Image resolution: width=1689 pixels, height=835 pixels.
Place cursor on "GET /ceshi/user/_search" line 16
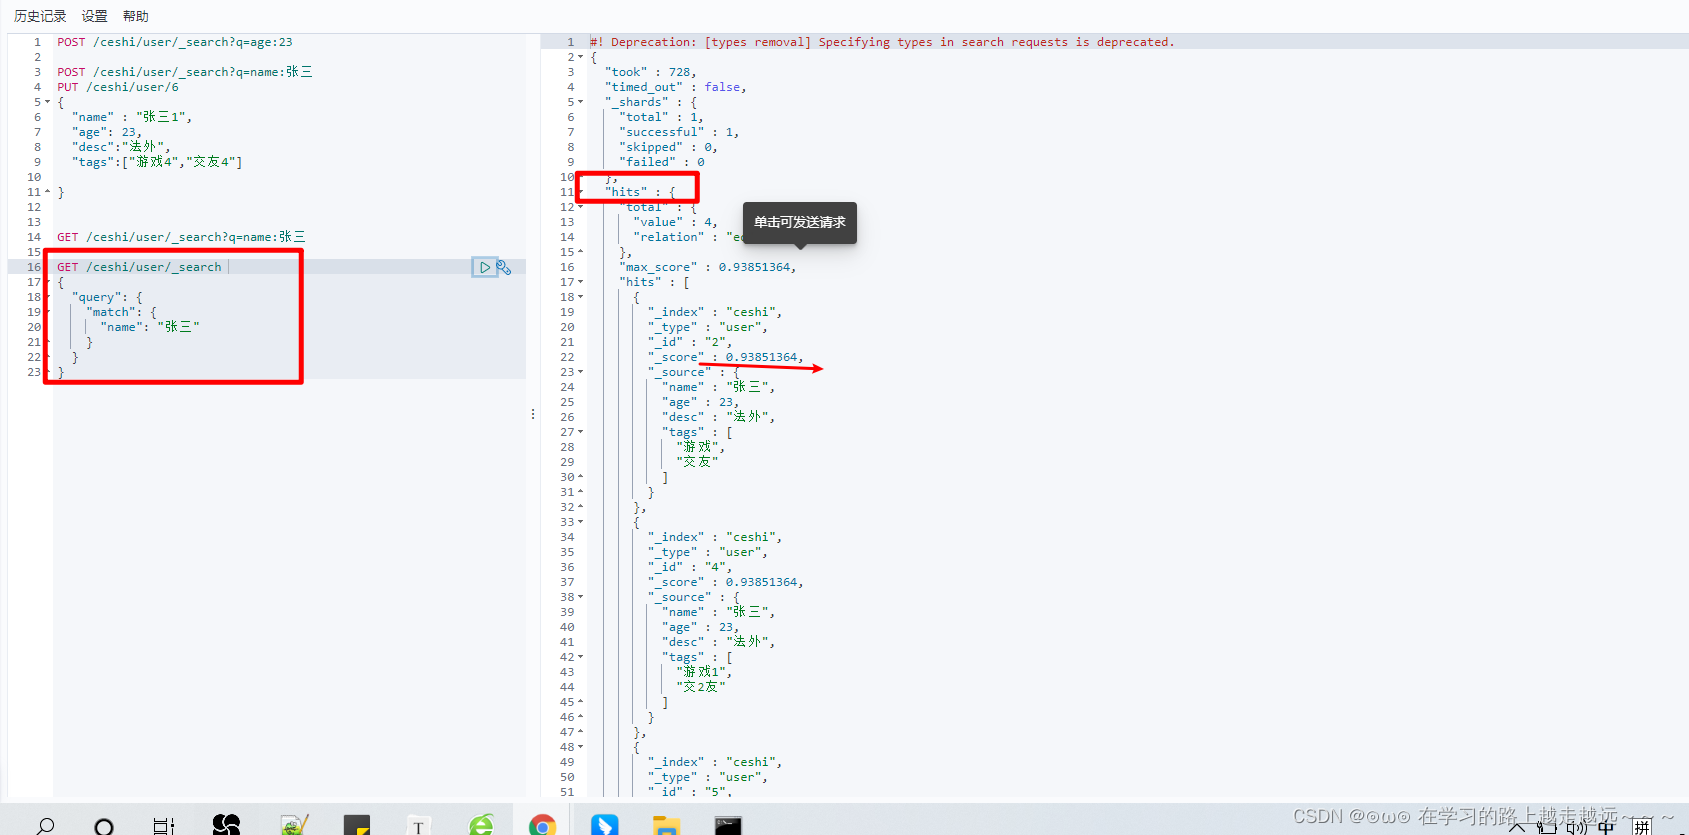point(139,267)
